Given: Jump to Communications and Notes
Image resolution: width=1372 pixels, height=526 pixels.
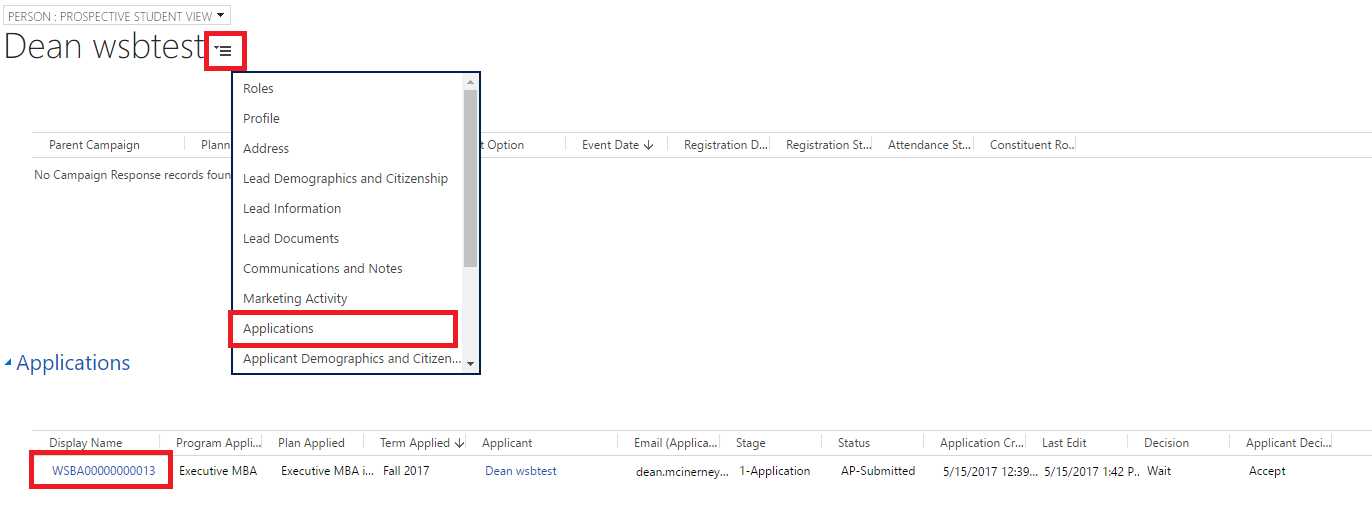Looking at the screenshot, I should click(322, 269).
